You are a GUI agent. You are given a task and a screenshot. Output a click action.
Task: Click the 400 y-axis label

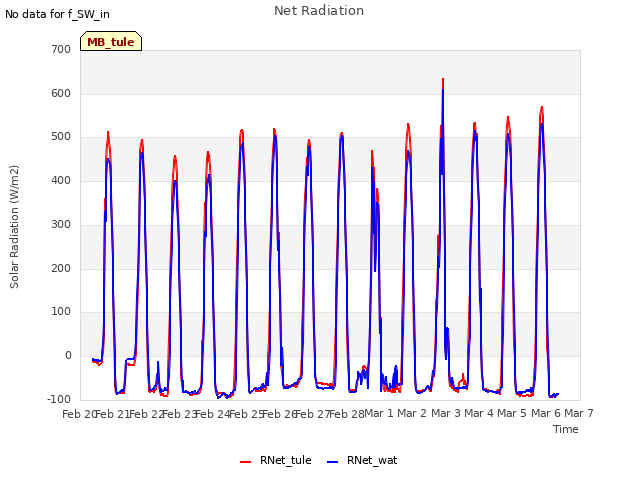point(61,180)
